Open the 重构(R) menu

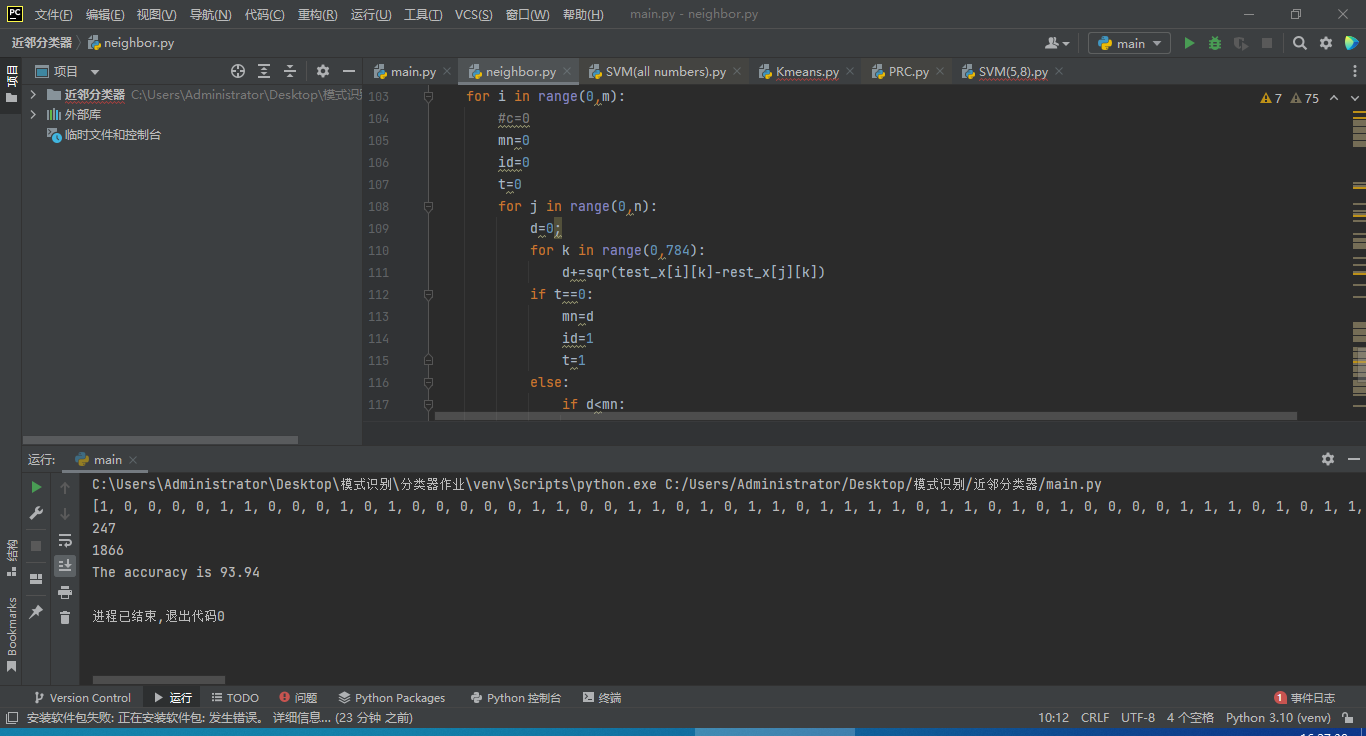pos(317,15)
